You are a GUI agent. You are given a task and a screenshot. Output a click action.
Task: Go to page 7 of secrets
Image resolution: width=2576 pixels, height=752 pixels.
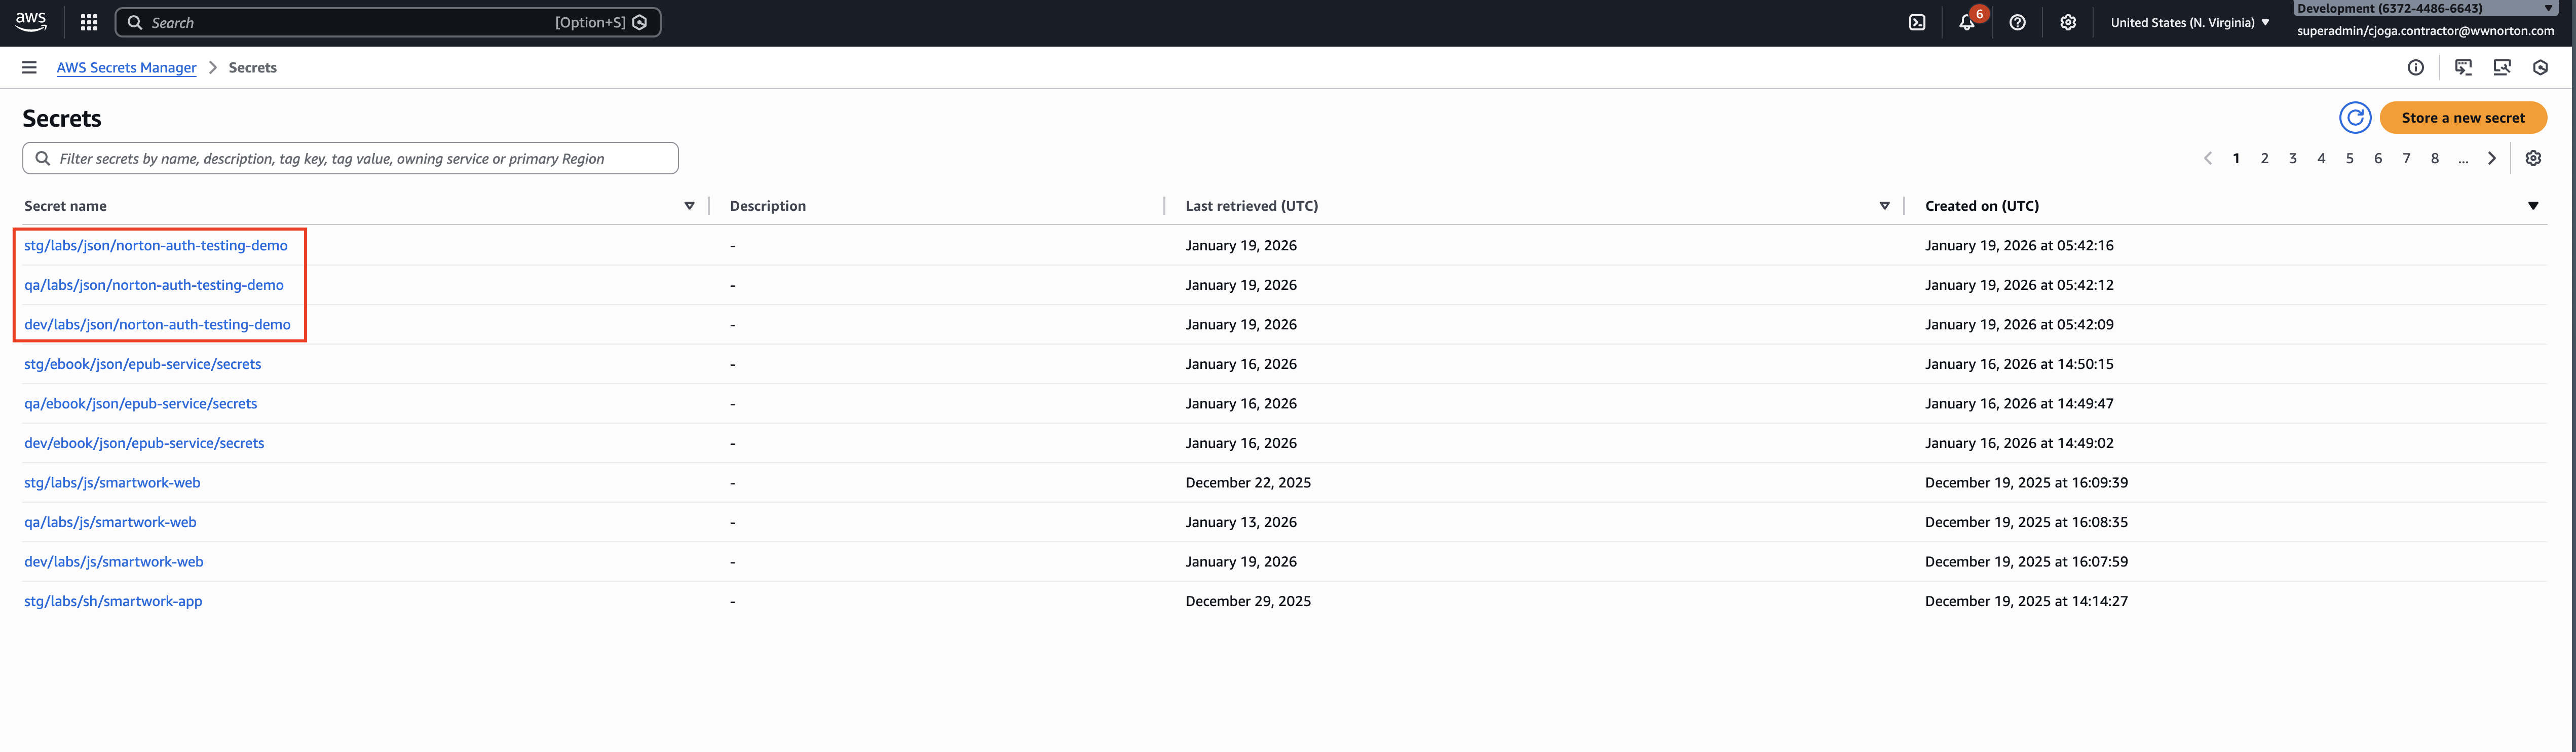pyautogui.click(x=2406, y=158)
